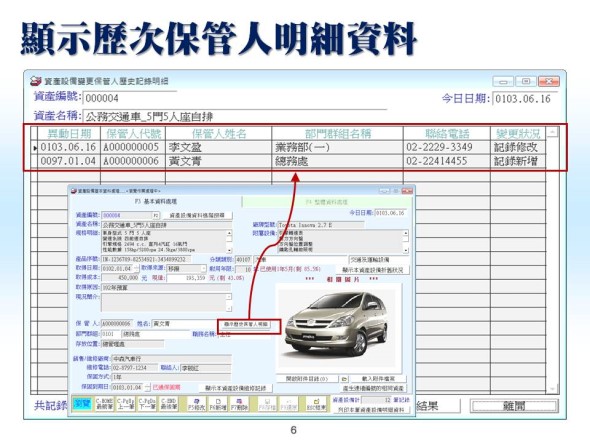Screen dimensions: 590x443
Task: Switch to the F4 tab in asset window
Action: [327, 202]
